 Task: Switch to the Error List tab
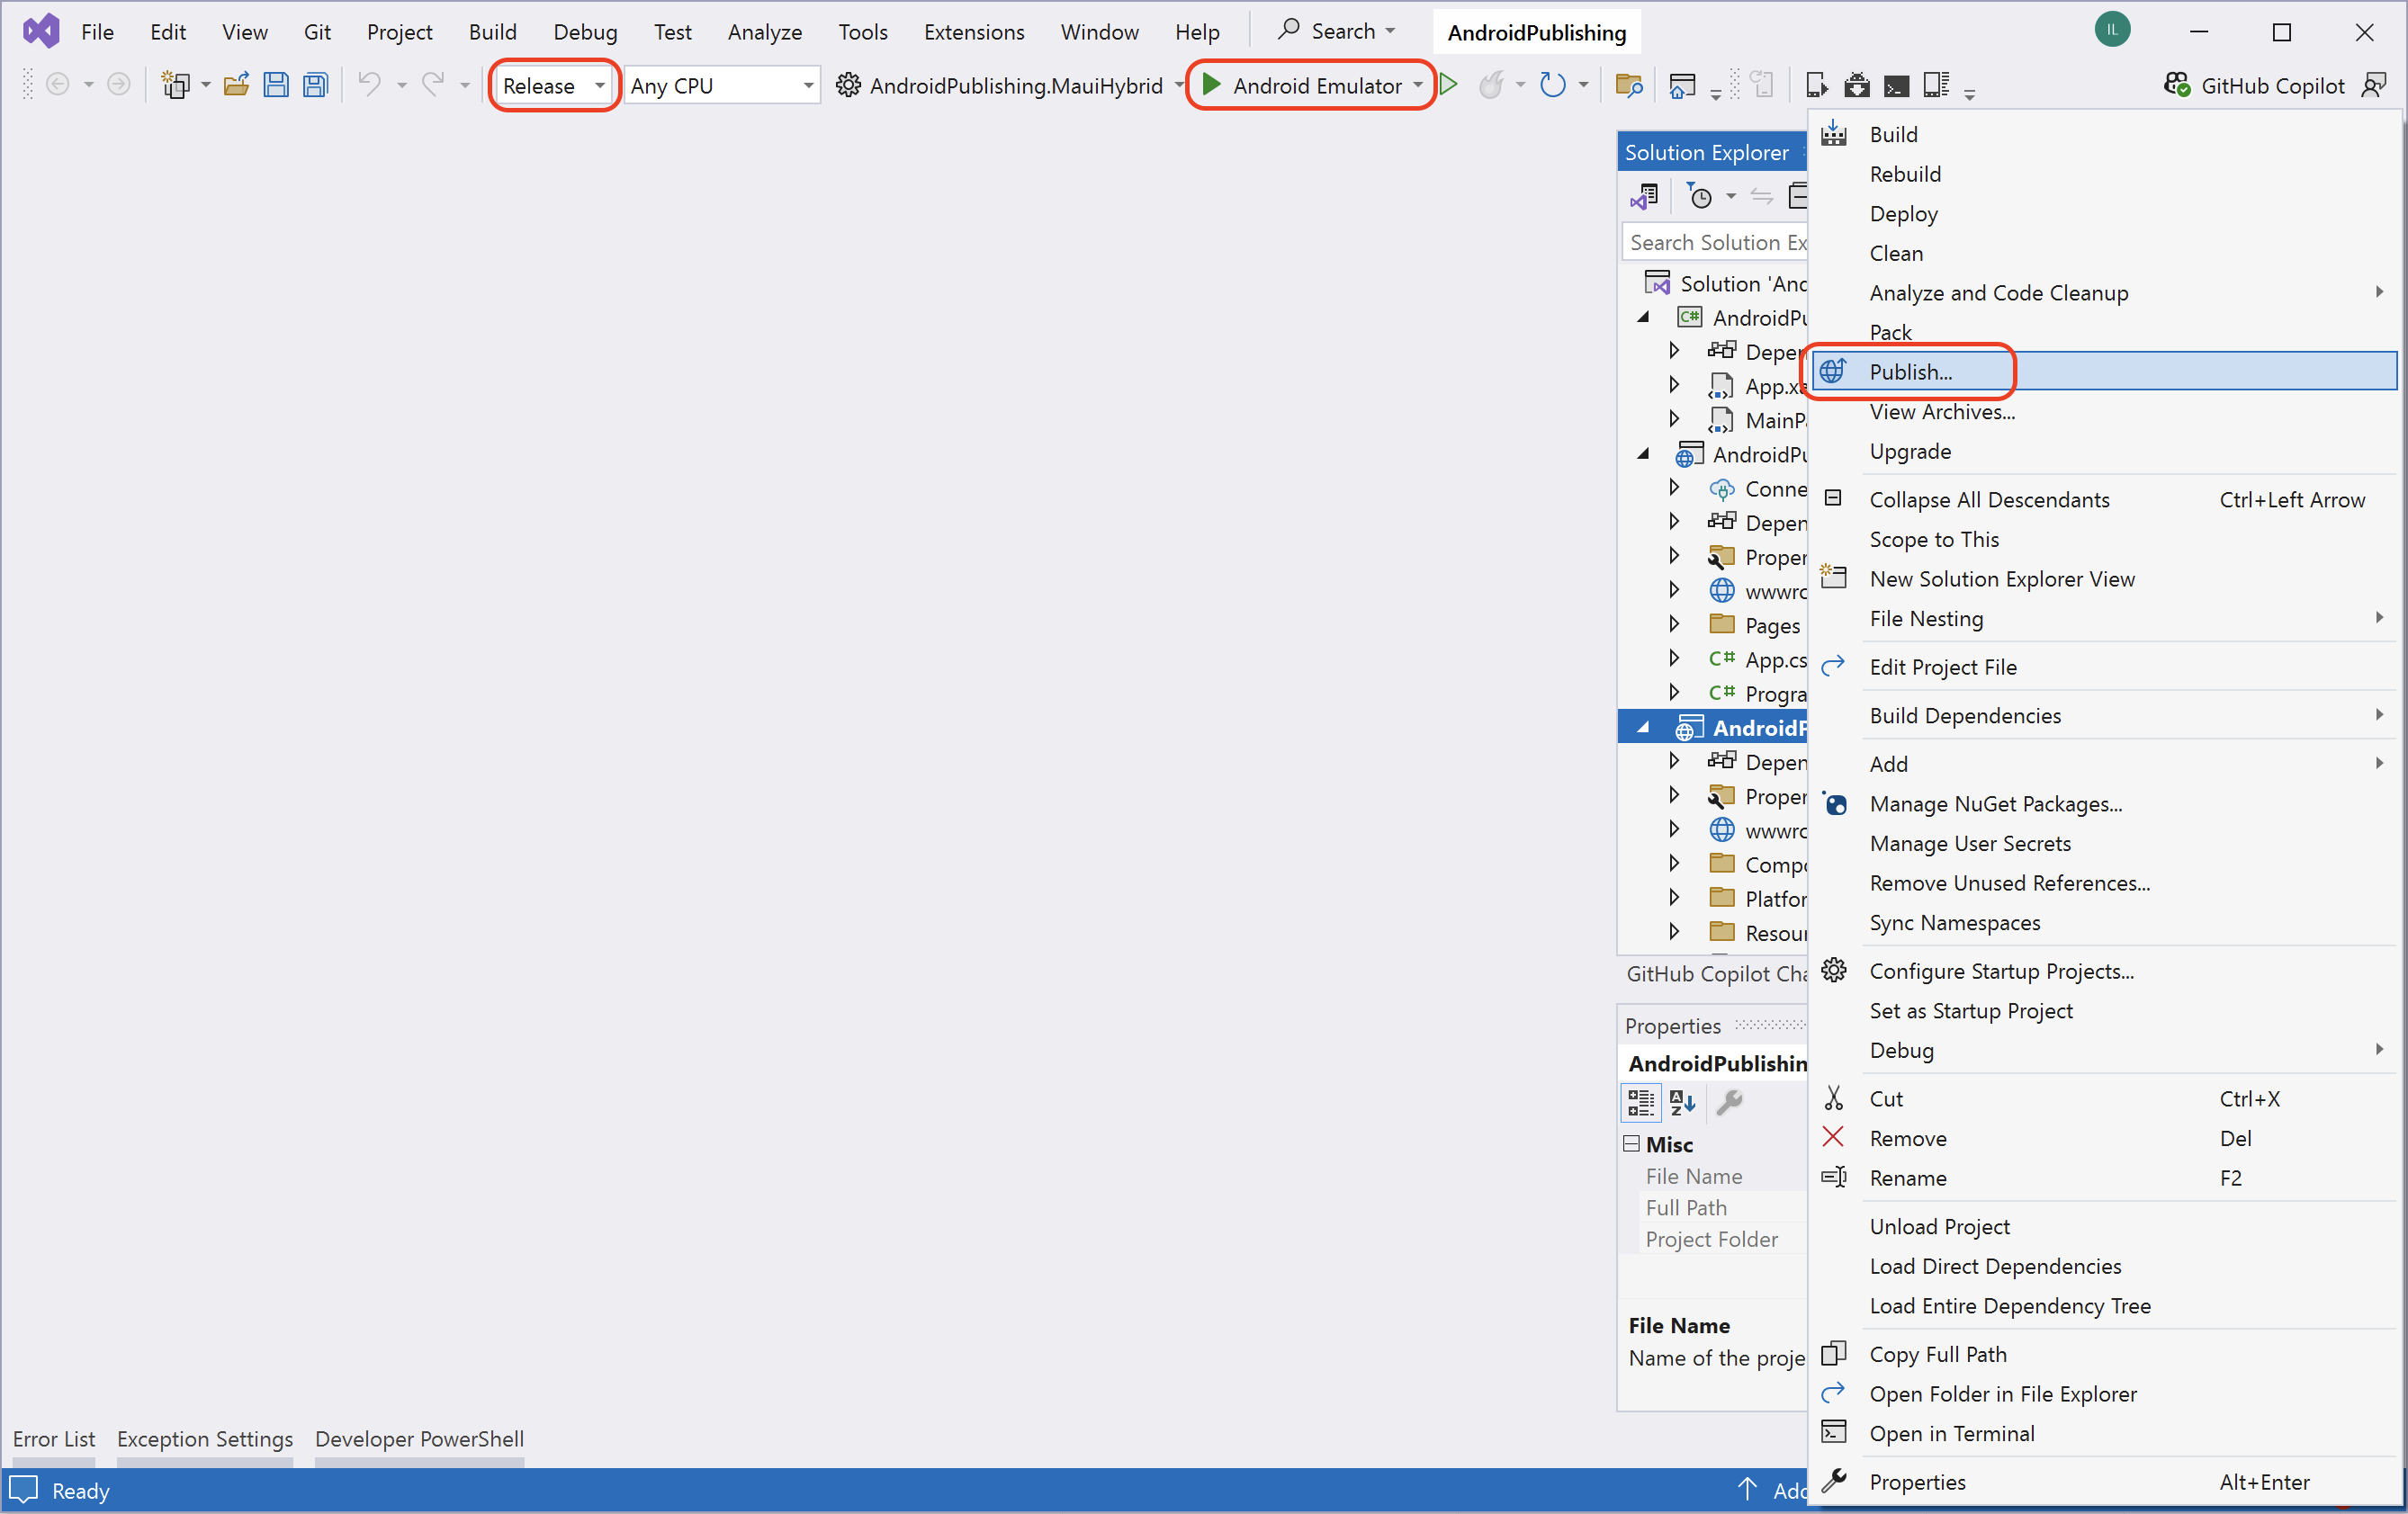coord(54,1439)
